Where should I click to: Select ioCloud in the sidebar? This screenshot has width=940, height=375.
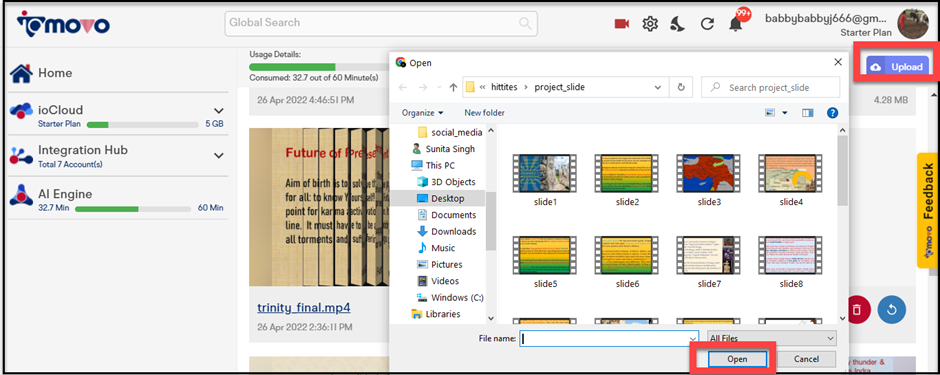(61, 110)
